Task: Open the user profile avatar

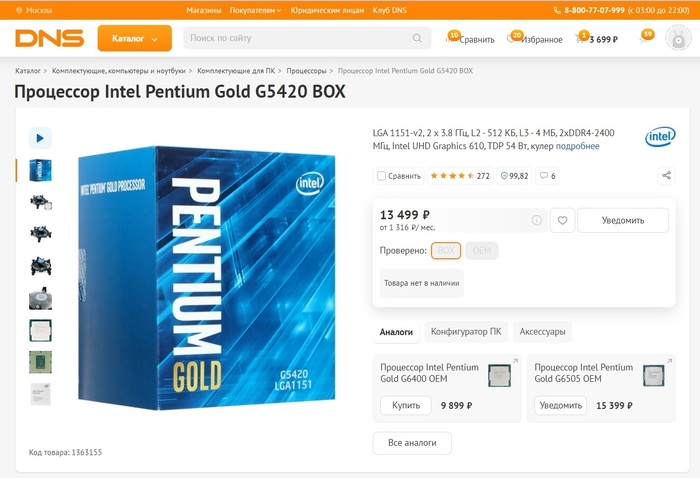Action: pos(678,42)
